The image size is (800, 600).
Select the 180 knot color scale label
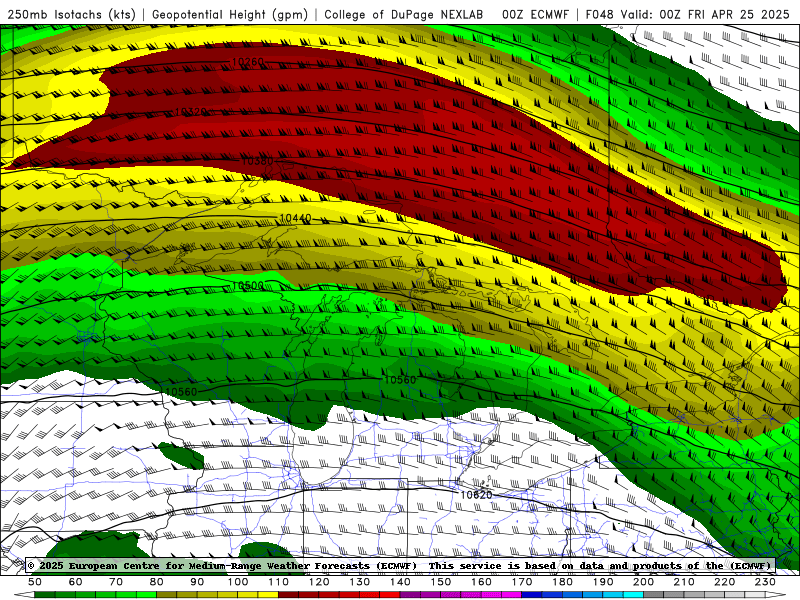(562, 582)
